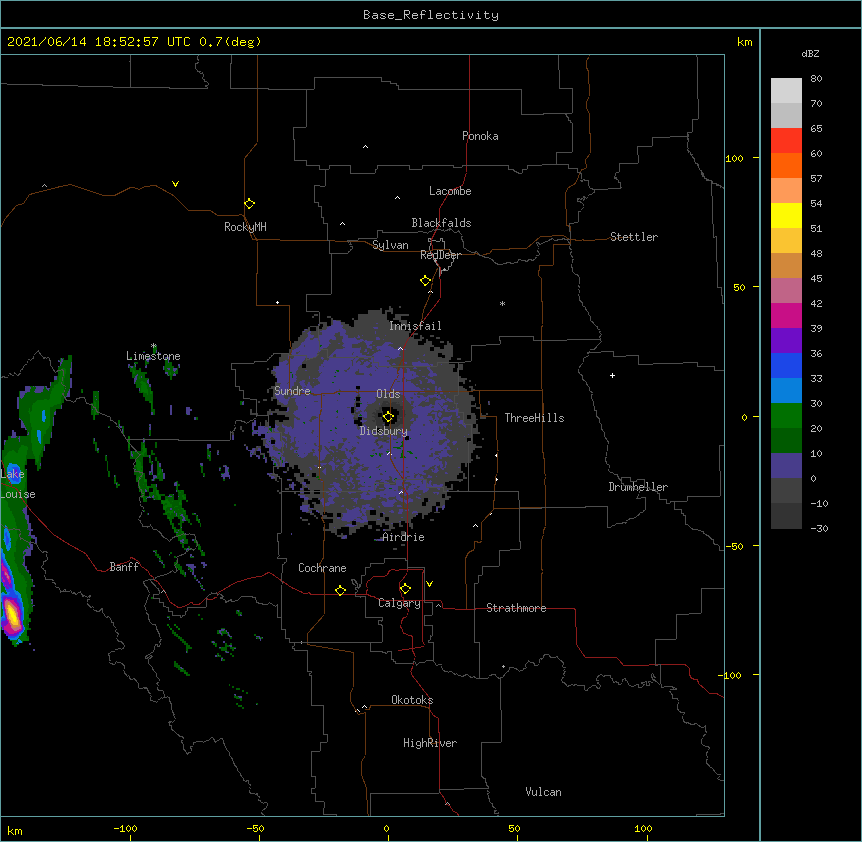Screen dimensions: 862x842
Task: Click the Blackfalds city label
Action: tap(441, 223)
